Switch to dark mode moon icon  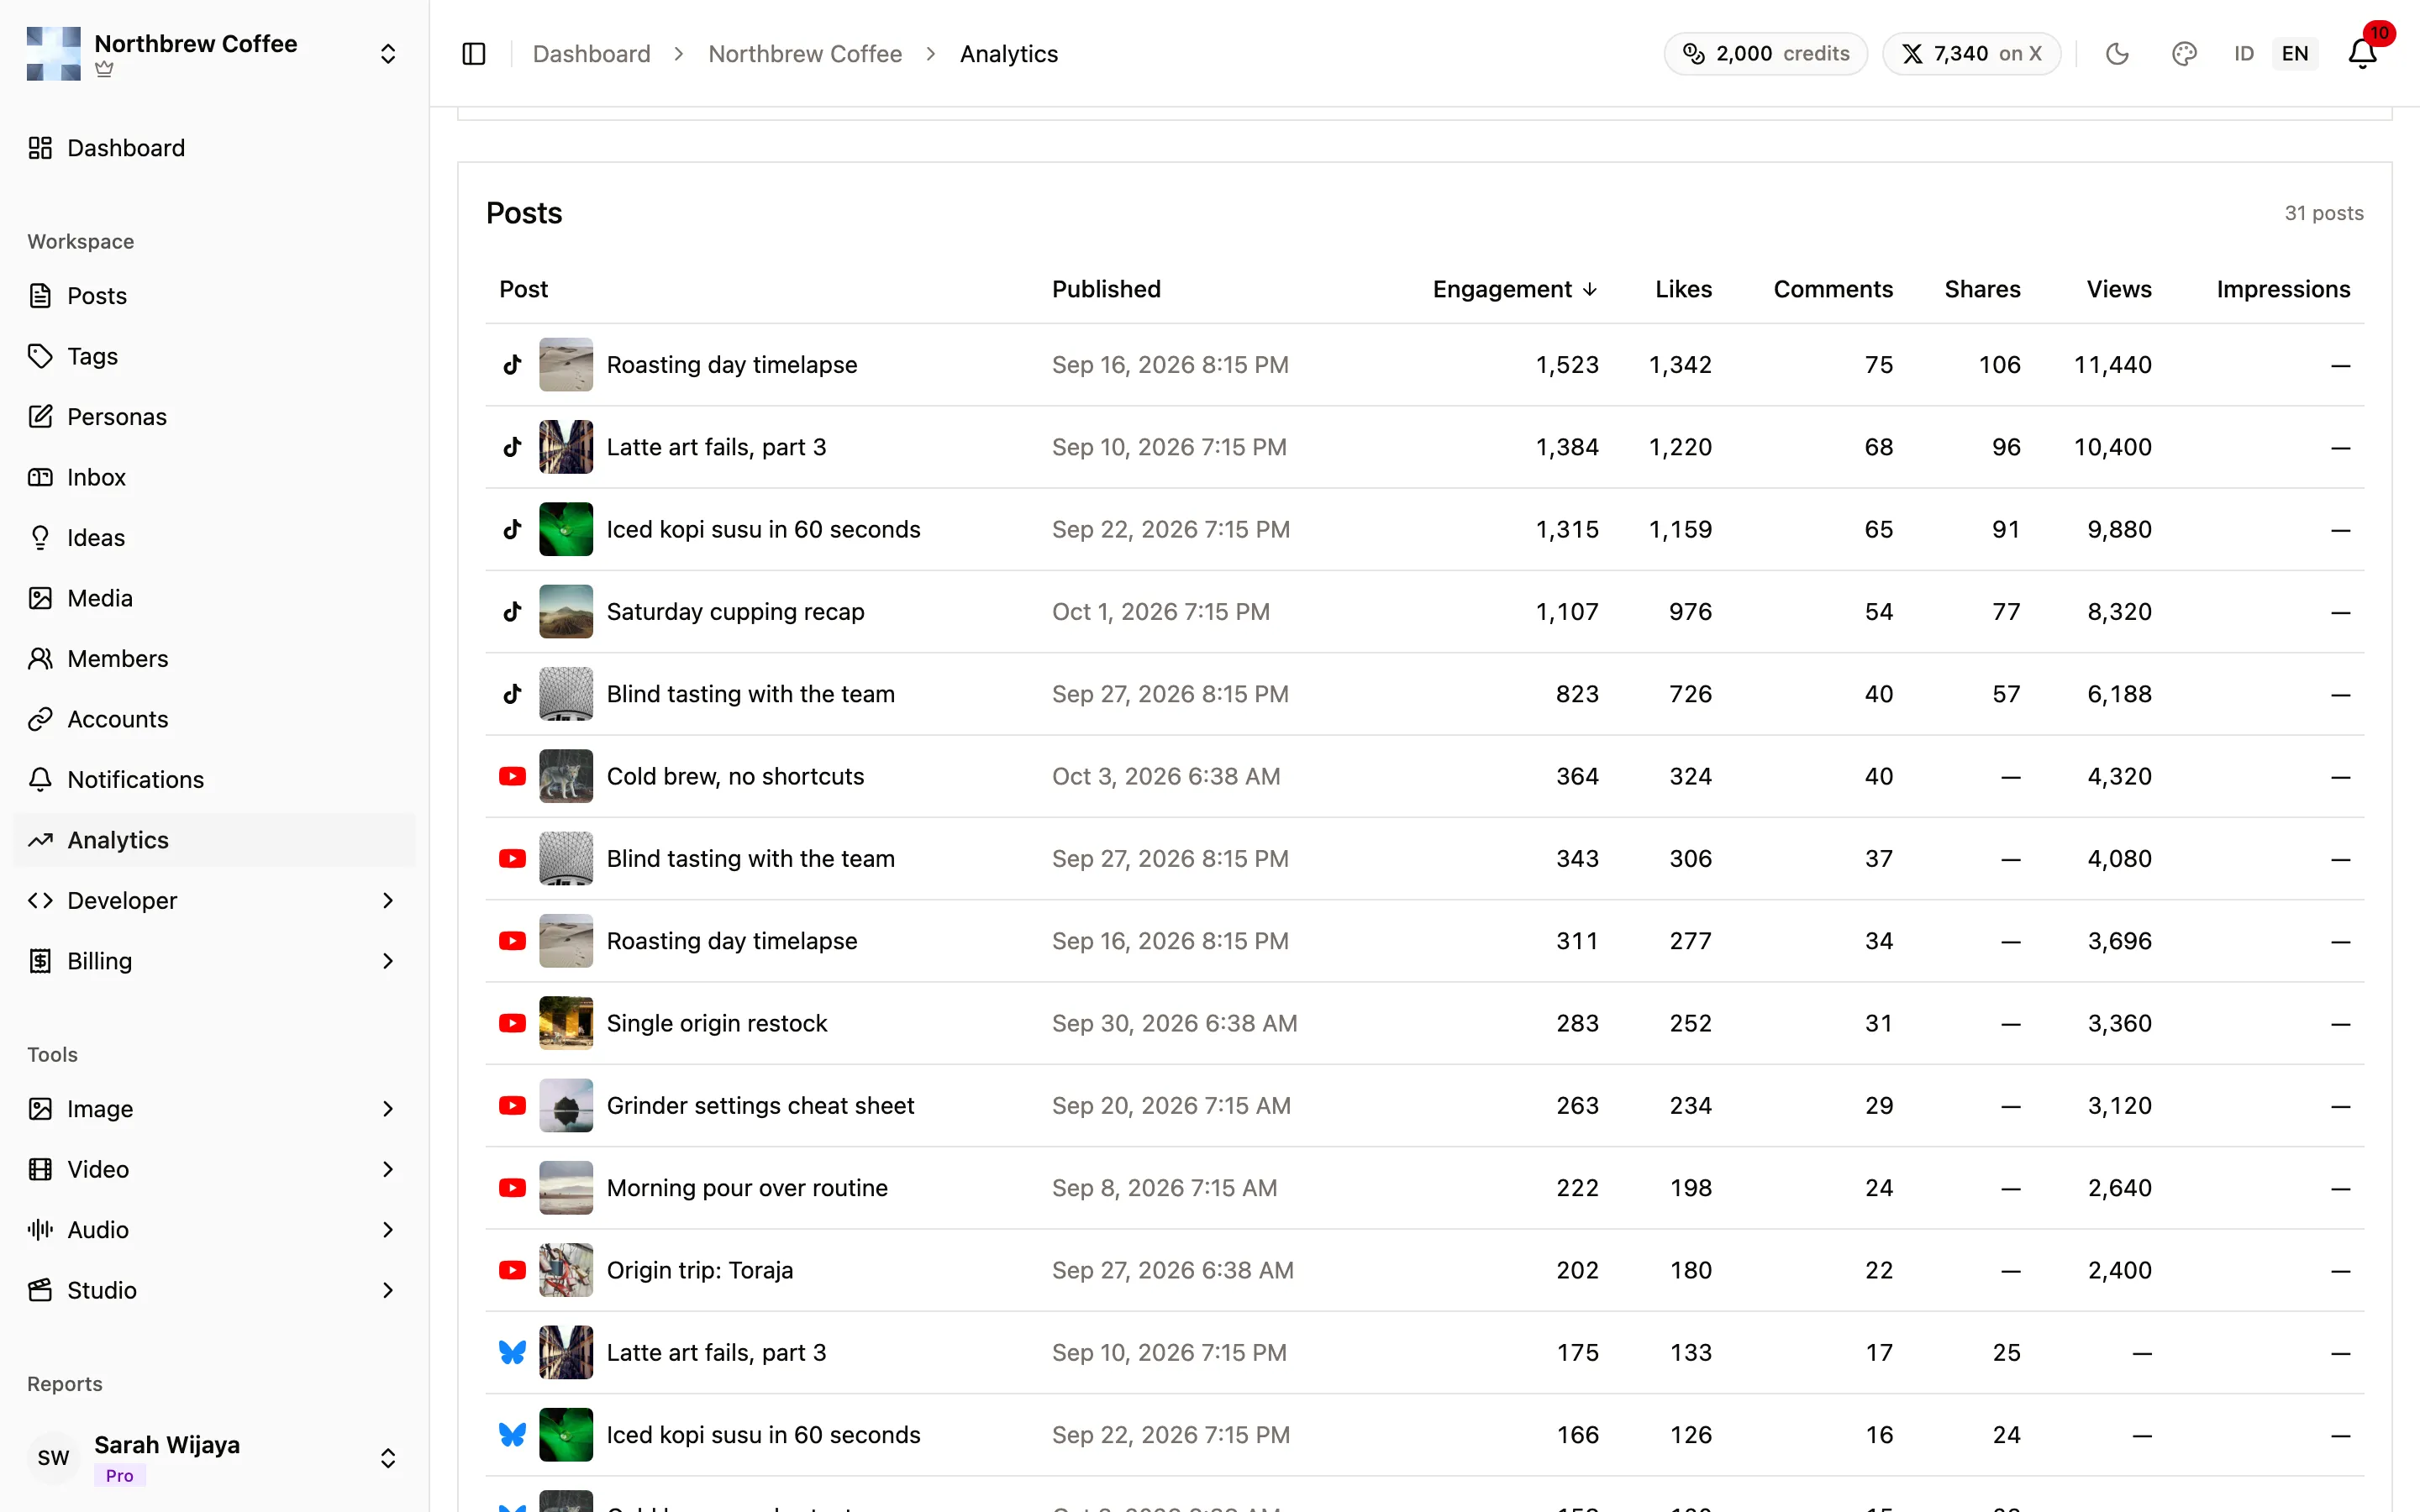[2117, 54]
